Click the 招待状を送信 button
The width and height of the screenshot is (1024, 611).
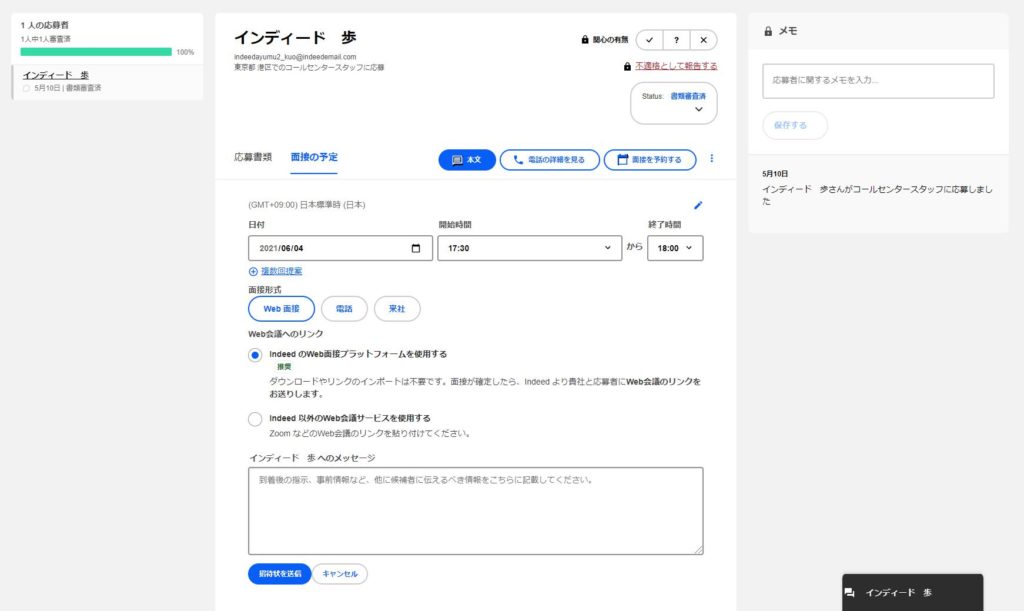[278, 573]
